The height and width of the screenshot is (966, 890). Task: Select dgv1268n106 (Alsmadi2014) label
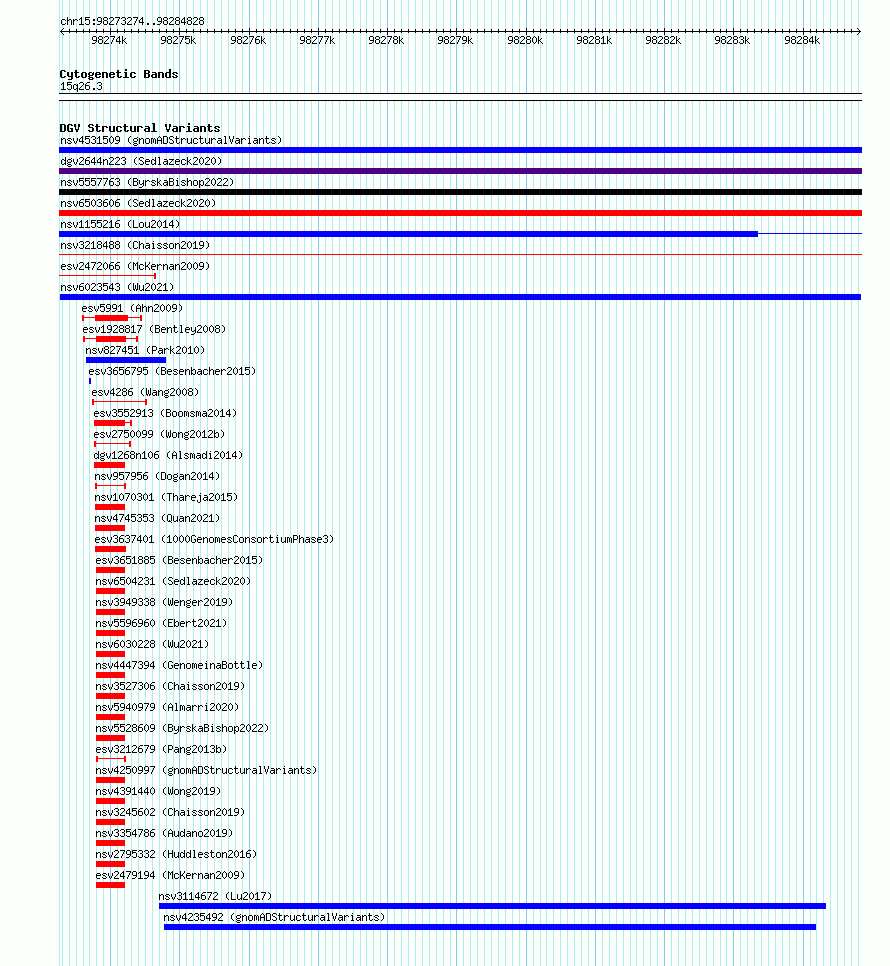[168, 455]
